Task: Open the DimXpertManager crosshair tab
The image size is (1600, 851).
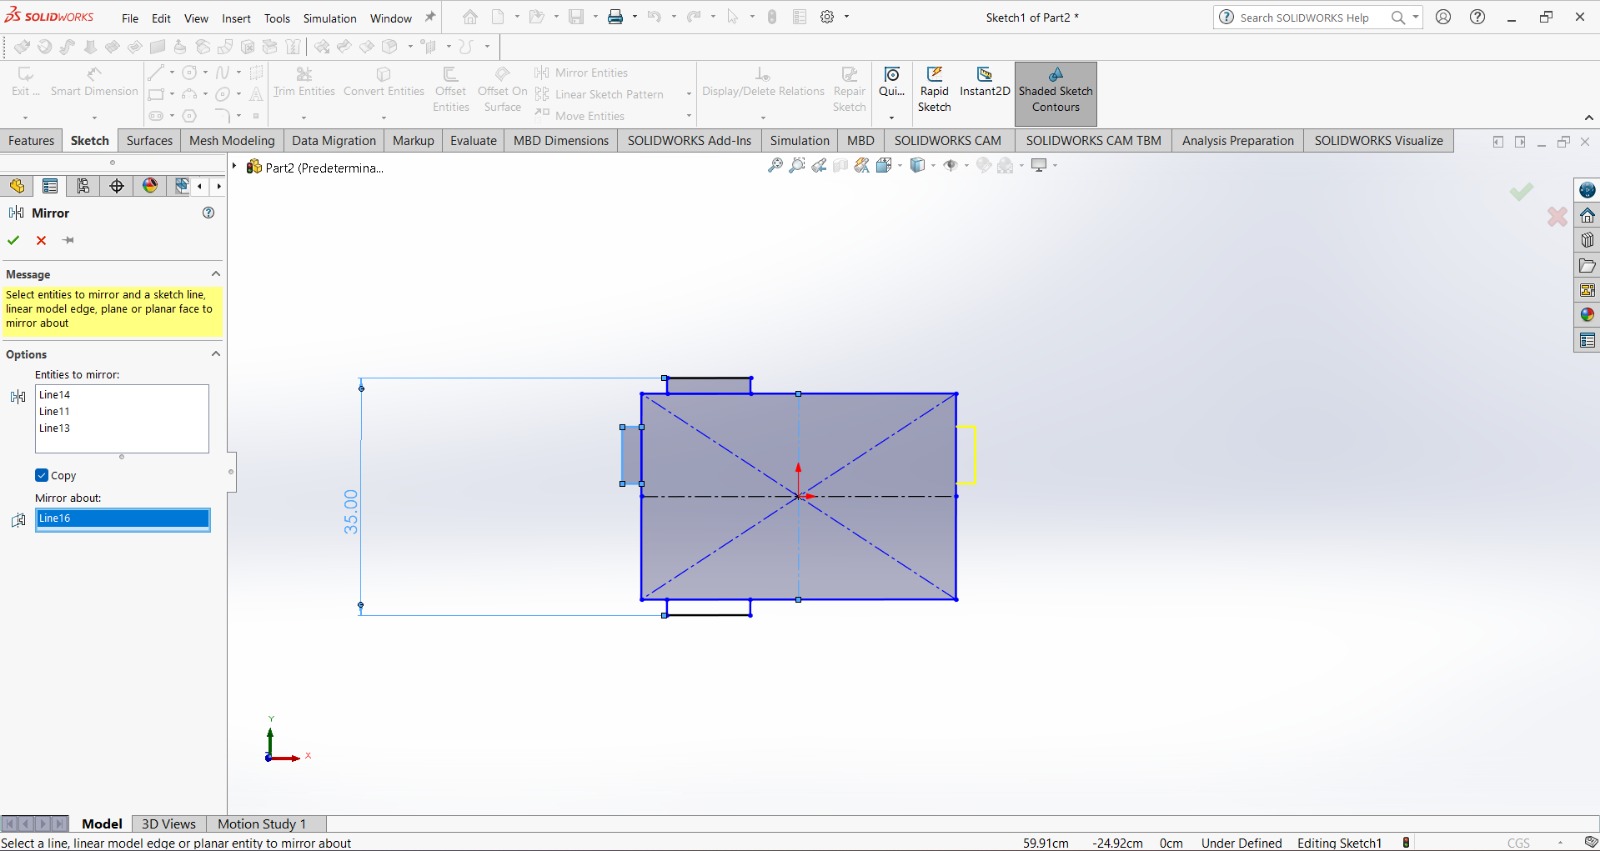Action: 117,186
